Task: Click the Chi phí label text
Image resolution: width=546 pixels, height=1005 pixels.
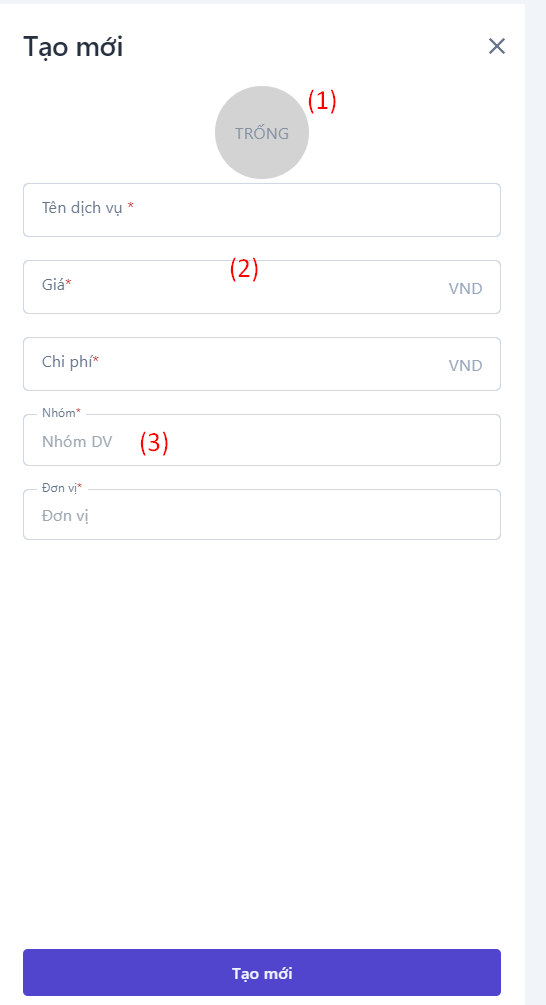Action: pyautogui.click(x=67, y=361)
